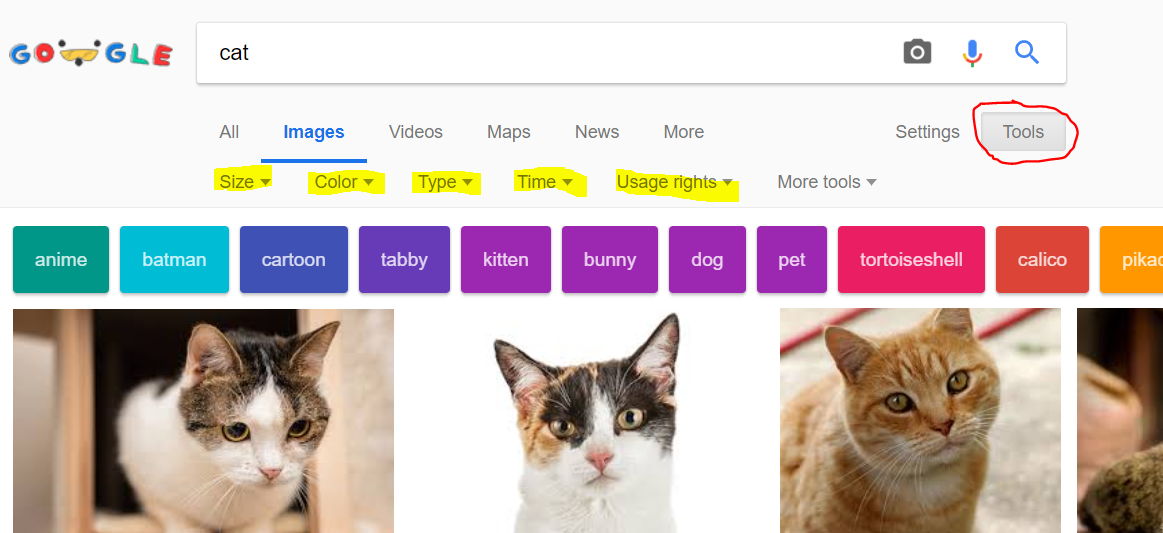Expand the Usage rights dropdown

coord(675,182)
